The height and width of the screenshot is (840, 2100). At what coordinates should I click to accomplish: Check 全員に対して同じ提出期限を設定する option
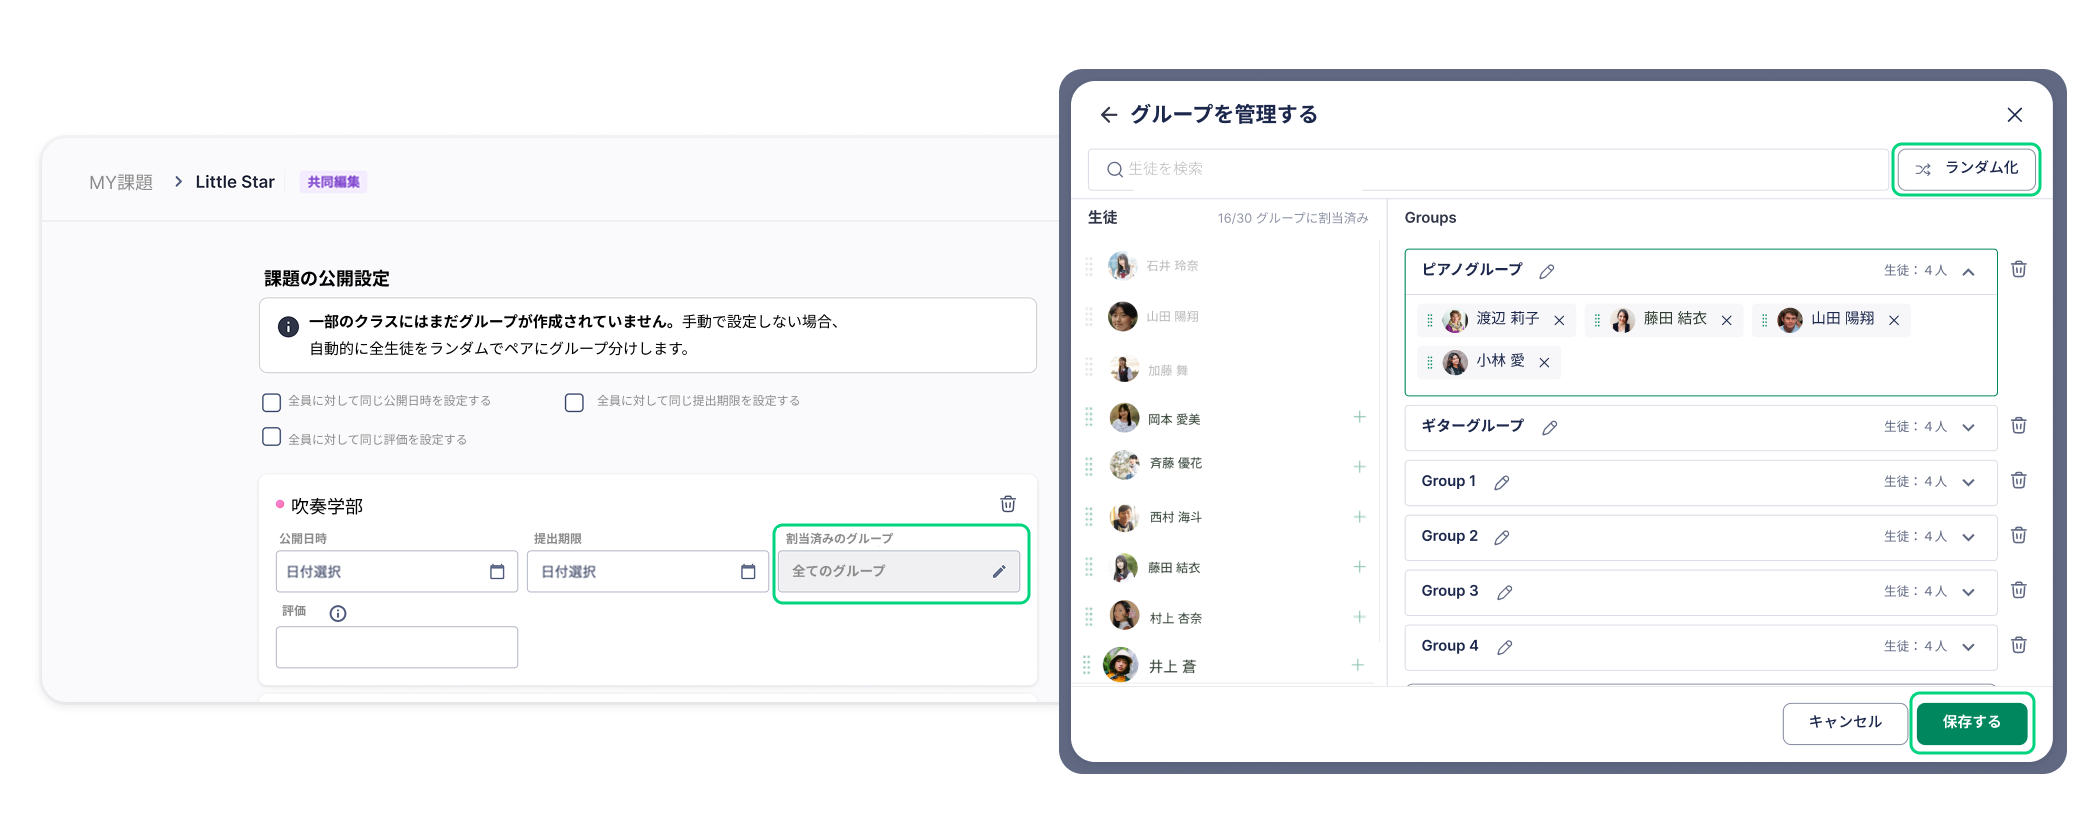(x=574, y=402)
